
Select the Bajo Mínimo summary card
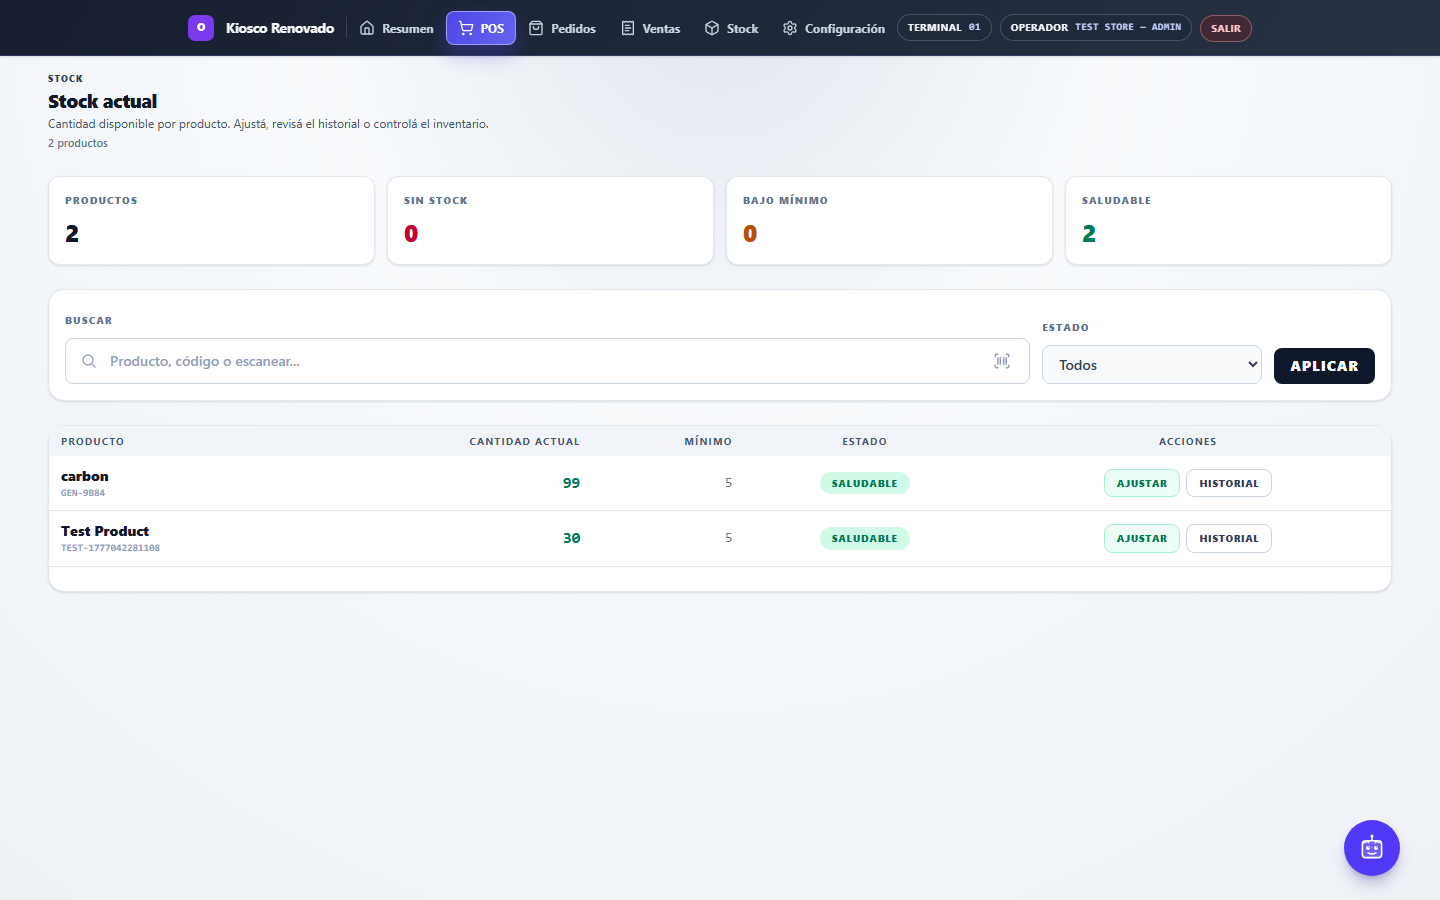click(x=889, y=221)
